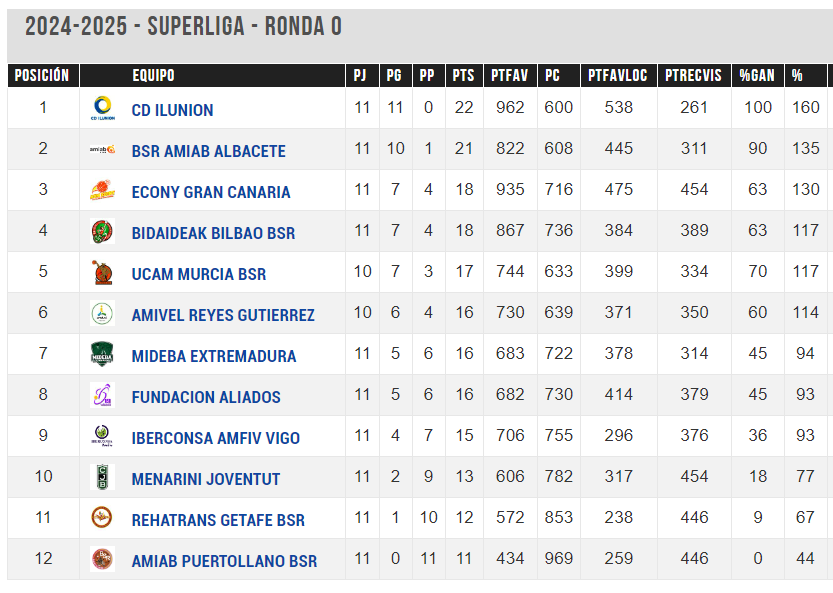
Task: Open the Mideba Extremadura green shield logo
Action: (103, 354)
